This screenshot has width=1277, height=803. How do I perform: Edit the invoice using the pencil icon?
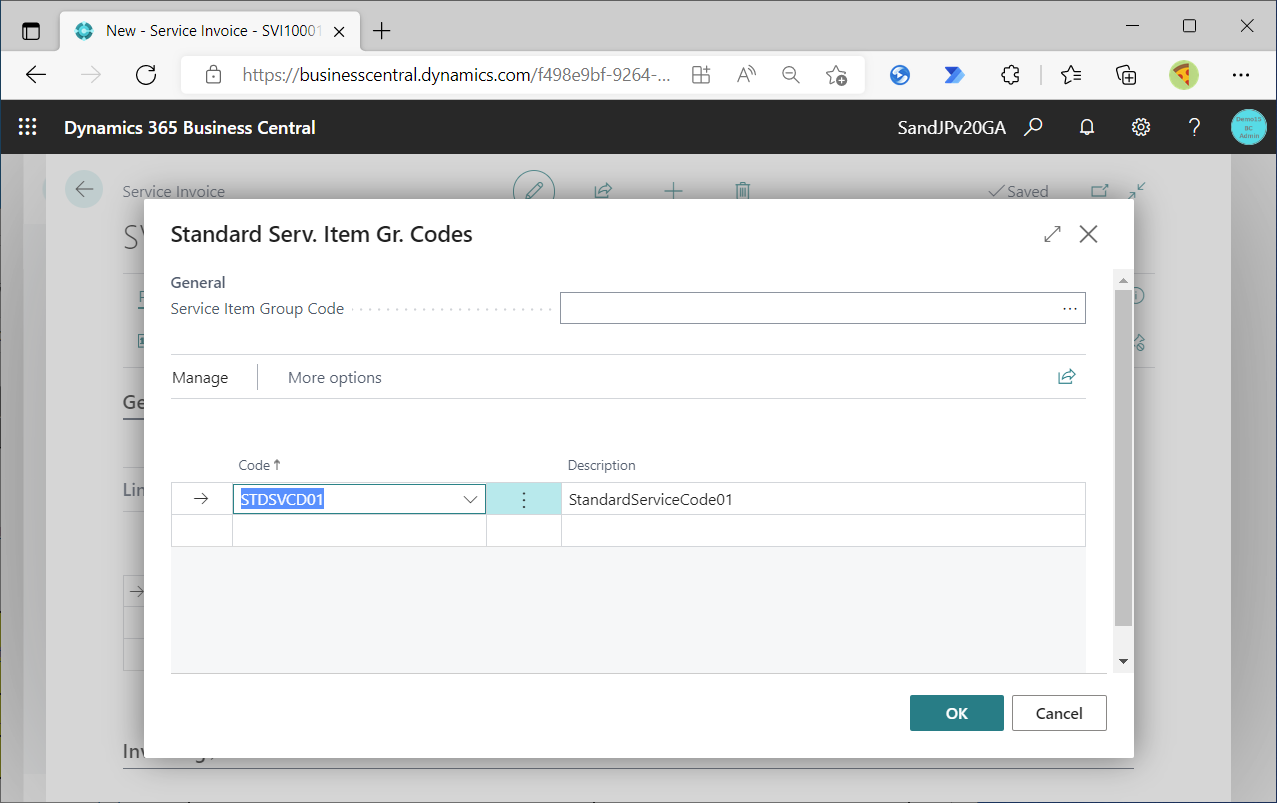[x=533, y=190]
